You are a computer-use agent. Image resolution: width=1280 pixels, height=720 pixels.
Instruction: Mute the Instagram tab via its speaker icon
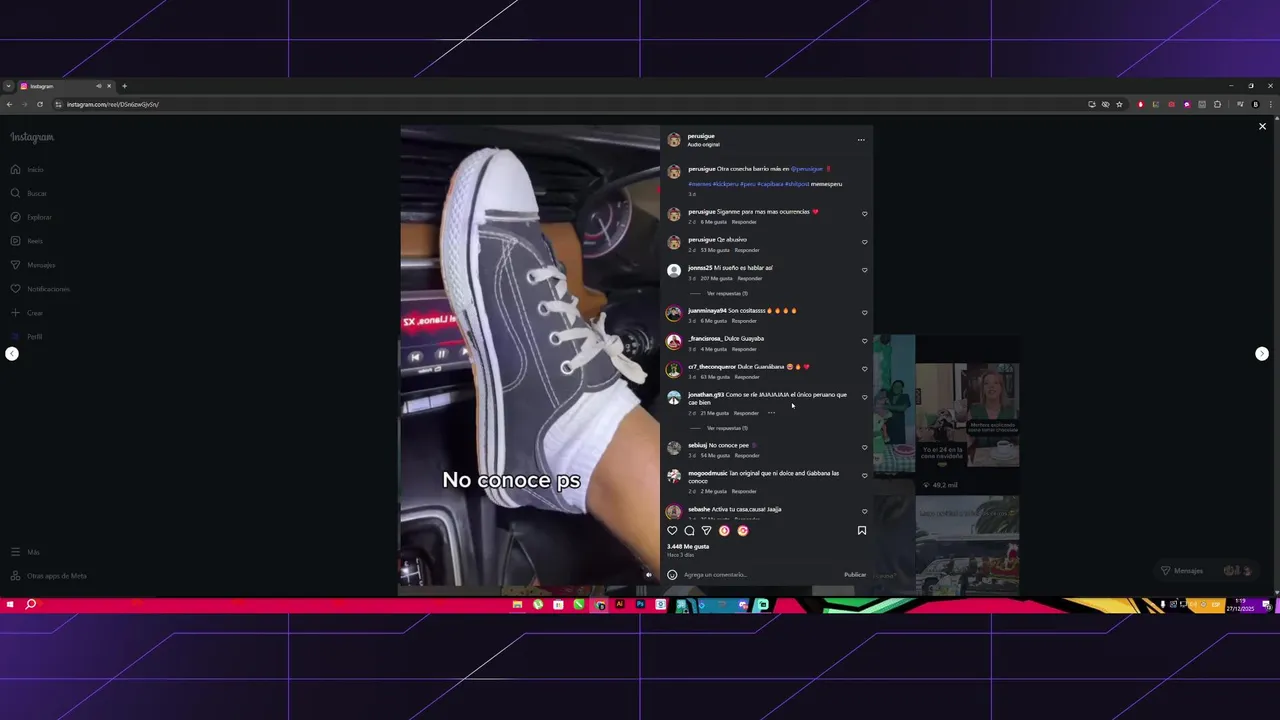[x=98, y=86]
